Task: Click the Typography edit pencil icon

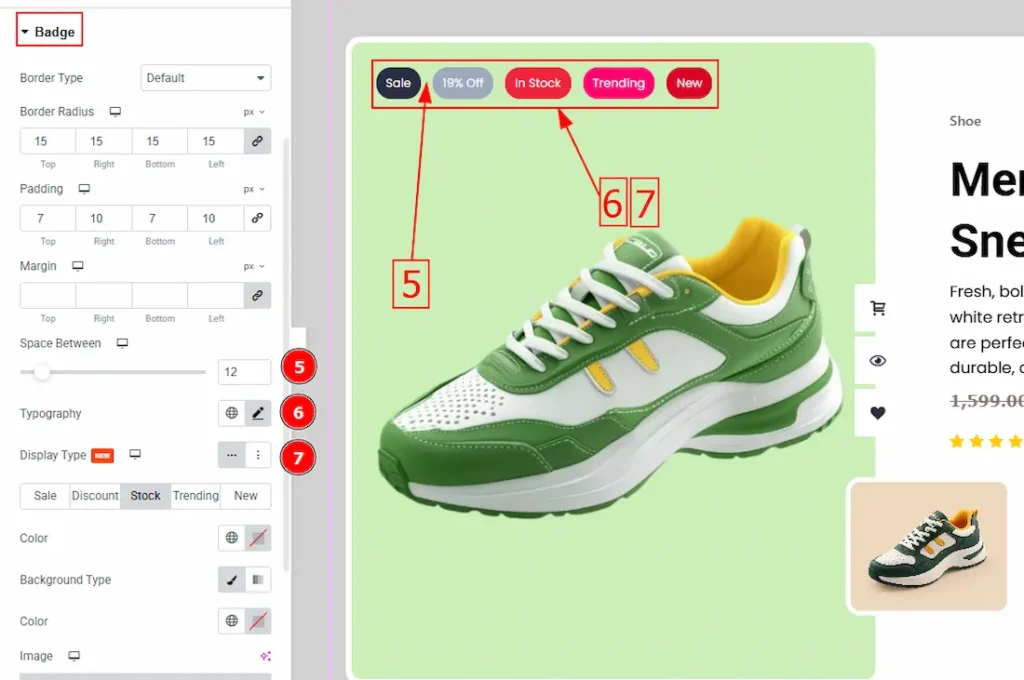Action: tap(258, 413)
